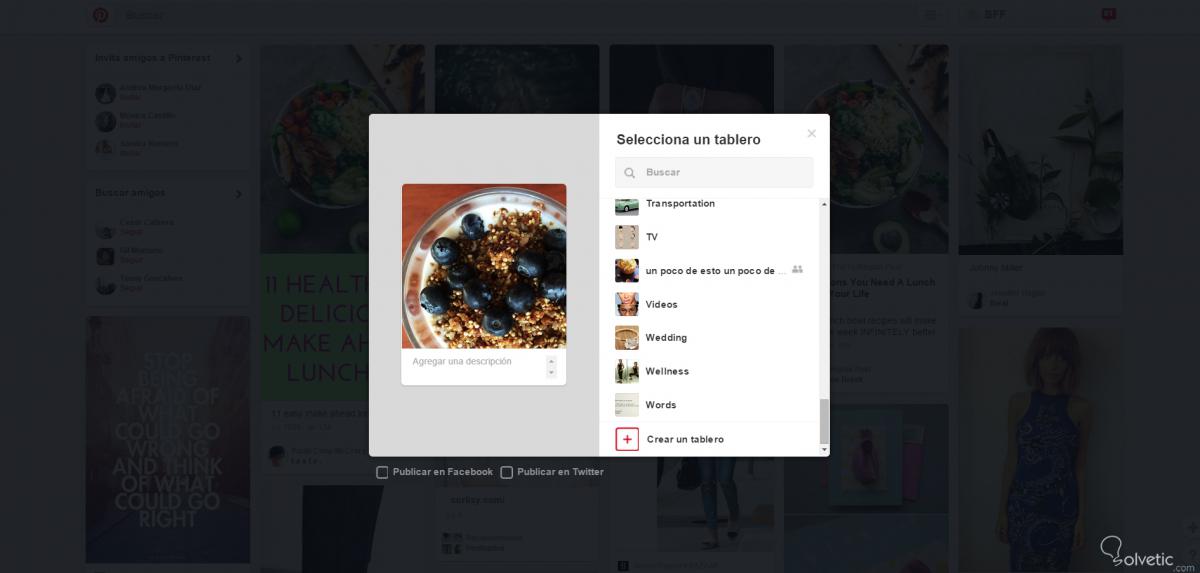Click the description field's down stepper arrow
The height and width of the screenshot is (573, 1200).
click(551, 372)
